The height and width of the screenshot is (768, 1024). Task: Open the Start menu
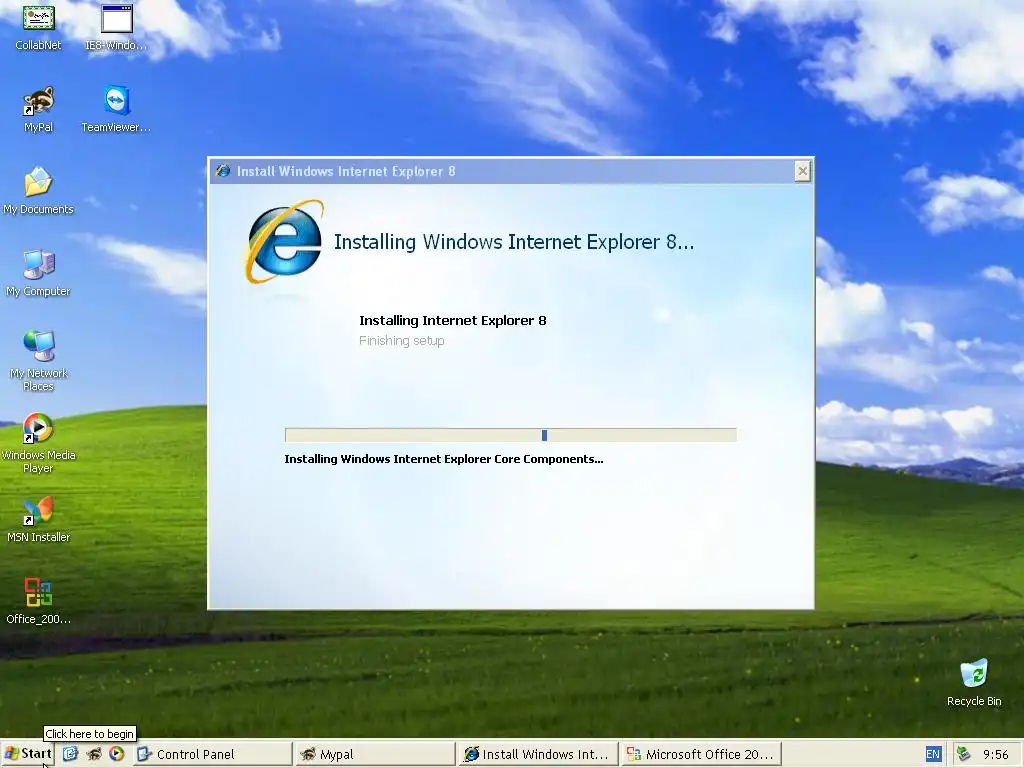[x=28, y=754]
